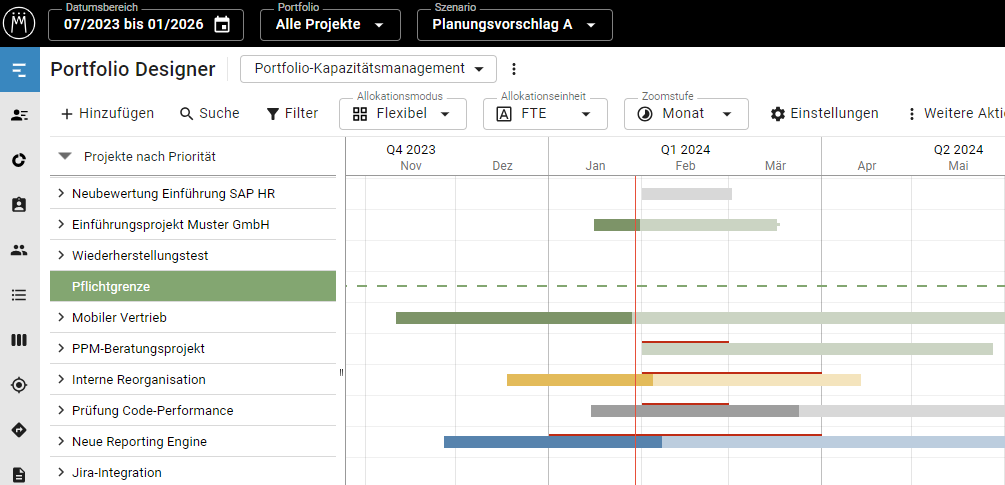Click the Portfolio Designer title
The height and width of the screenshot is (485, 1005).
(x=133, y=69)
